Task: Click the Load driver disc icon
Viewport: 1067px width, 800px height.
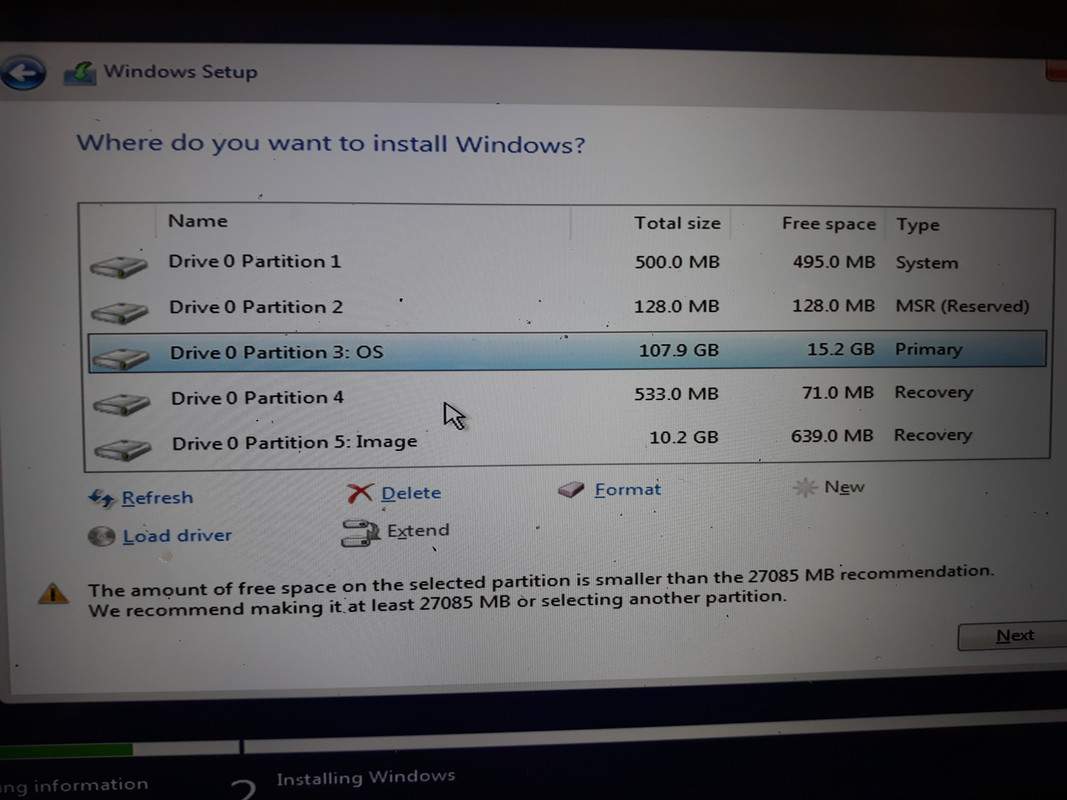Action: (x=101, y=537)
